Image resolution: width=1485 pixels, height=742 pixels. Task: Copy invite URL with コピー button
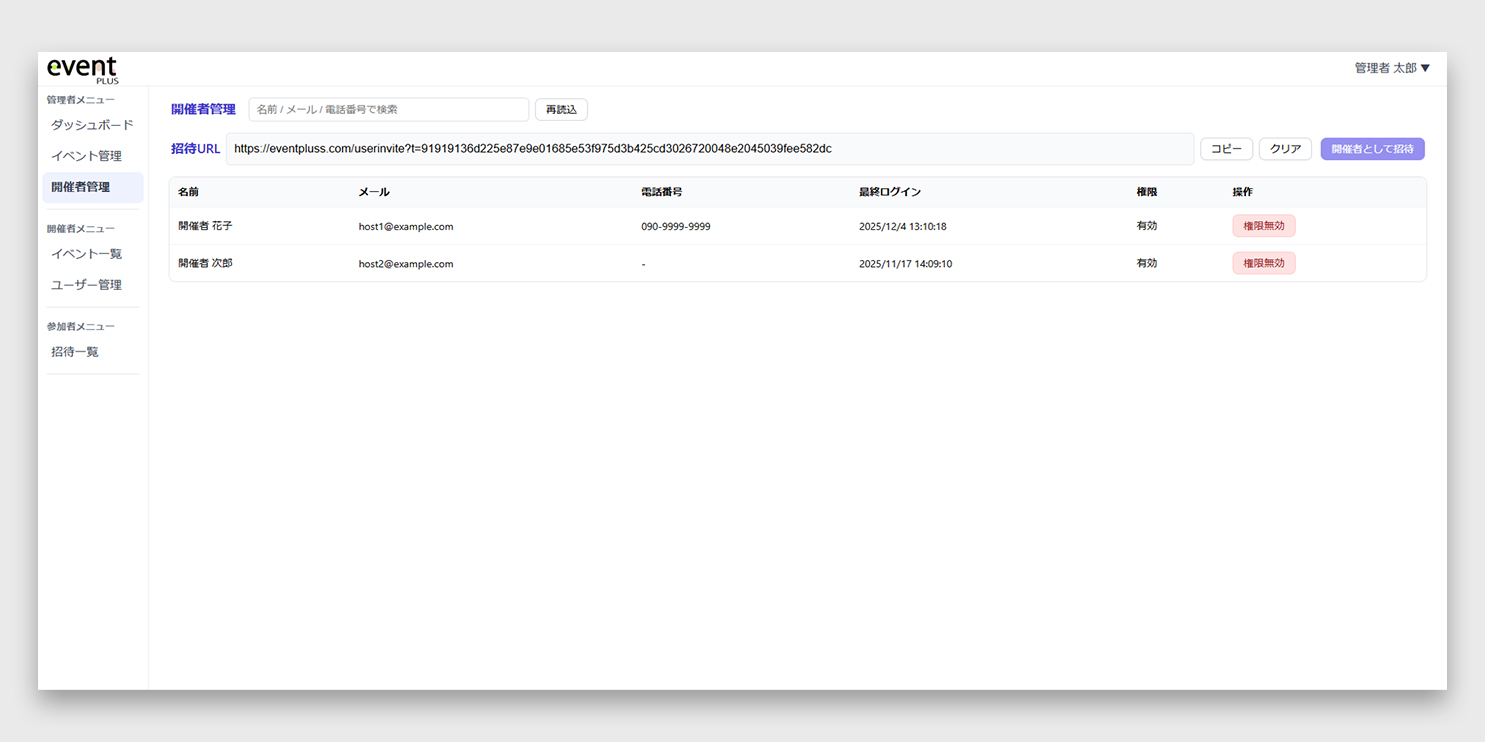pyautogui.click(x=1226, y=149)
